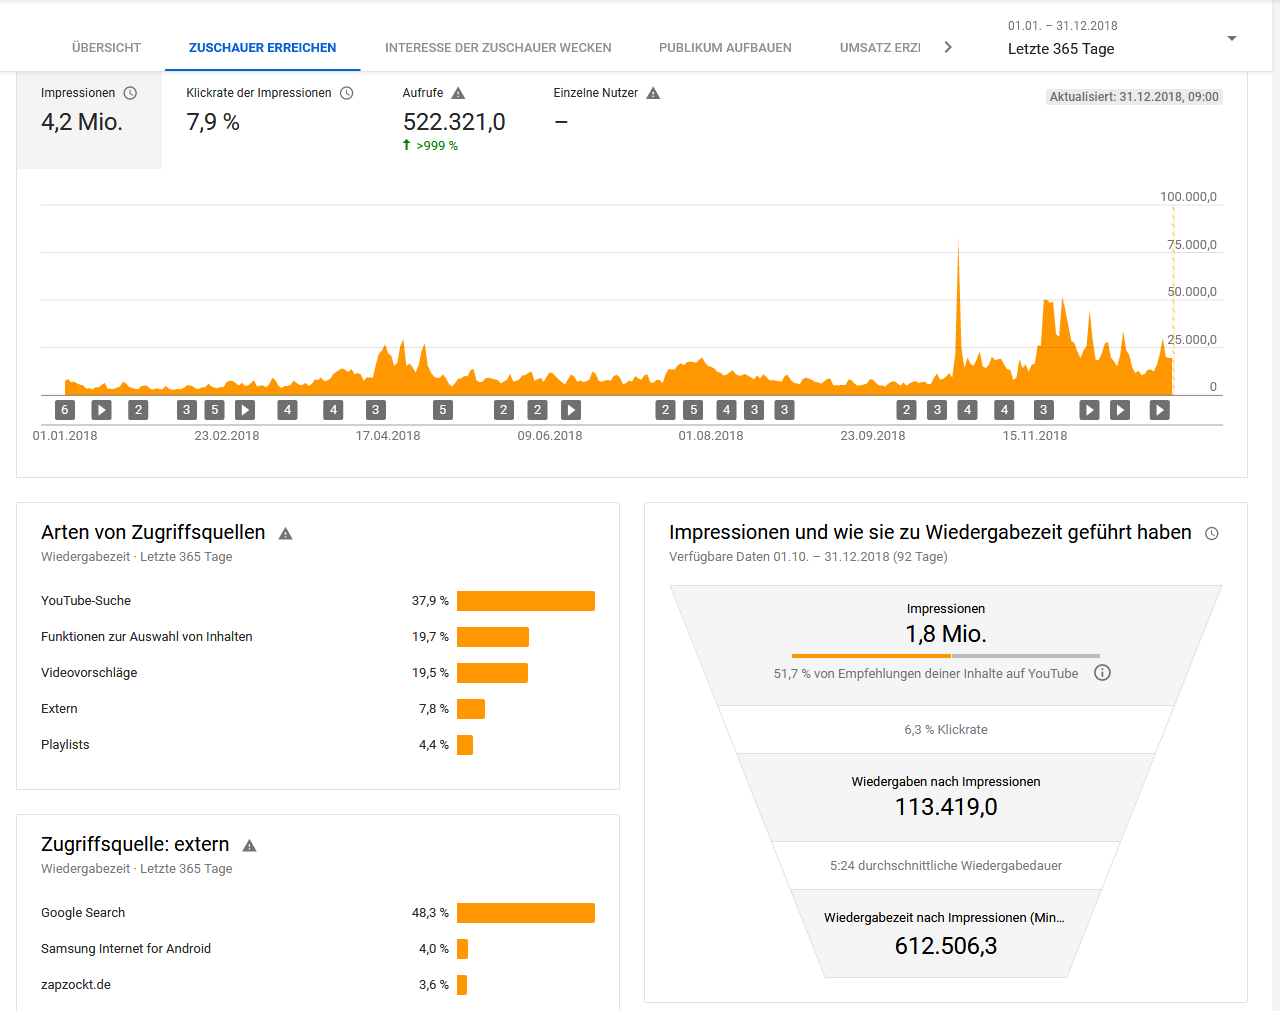Click warning triangle beside Einzelne Nutzer
The width and height of the screenshot is (1280, 1011).
[653, 93]
